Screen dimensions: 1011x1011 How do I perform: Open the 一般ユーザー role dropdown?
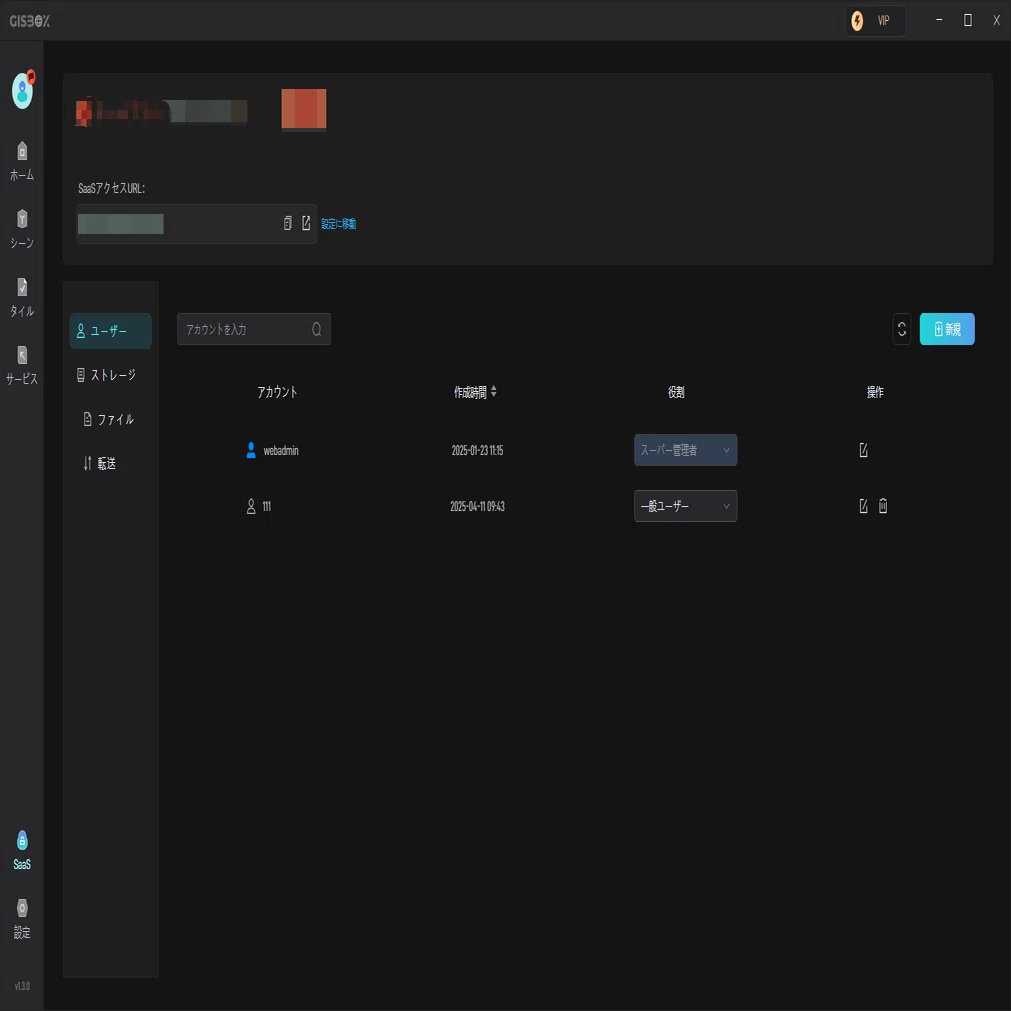click(x=685, y=506)
